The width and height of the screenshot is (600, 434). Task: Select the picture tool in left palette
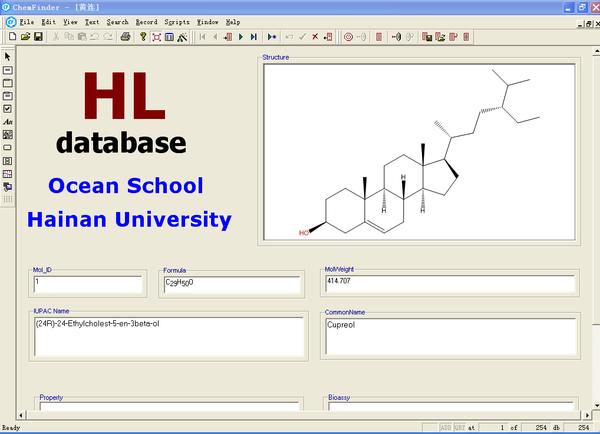coord(8,135)
